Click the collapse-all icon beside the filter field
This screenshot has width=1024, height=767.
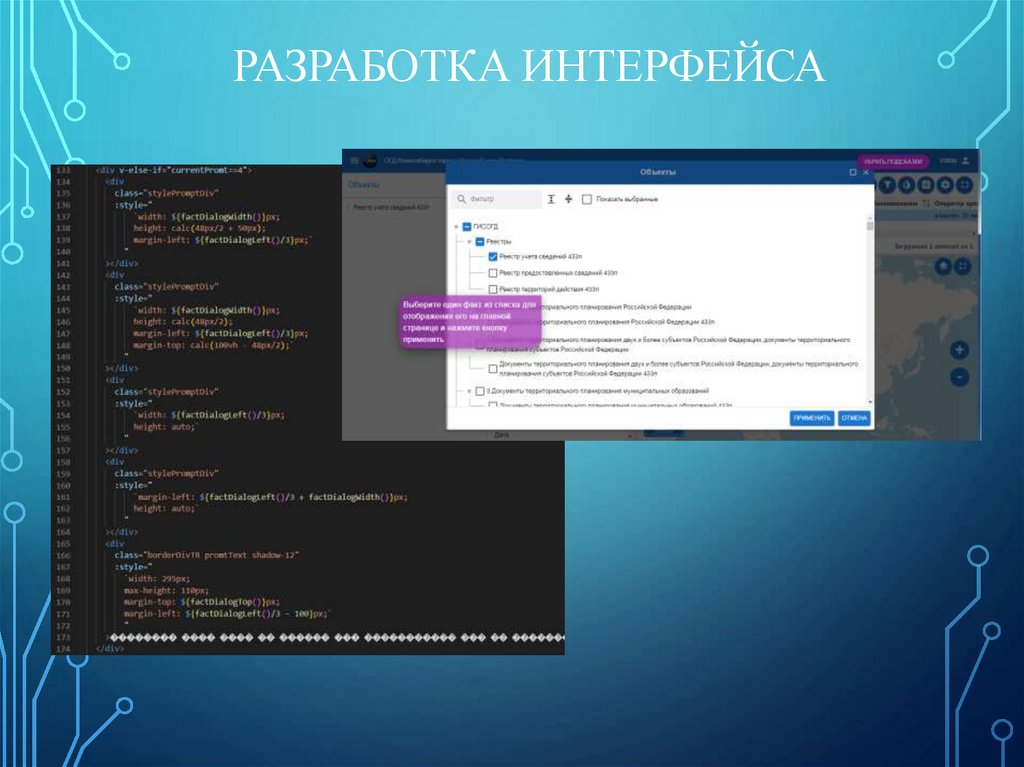point(568,199)
